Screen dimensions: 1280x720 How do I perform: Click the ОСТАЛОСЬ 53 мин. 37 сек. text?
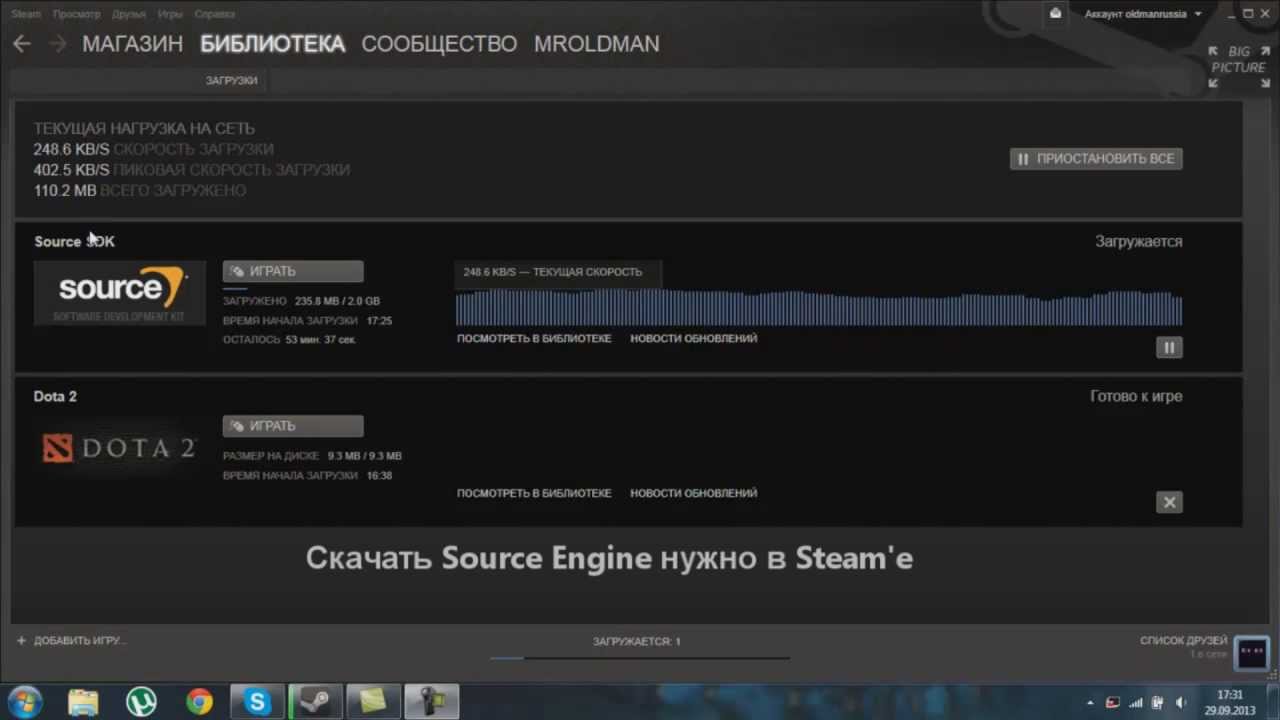click(x=289, y=340)
